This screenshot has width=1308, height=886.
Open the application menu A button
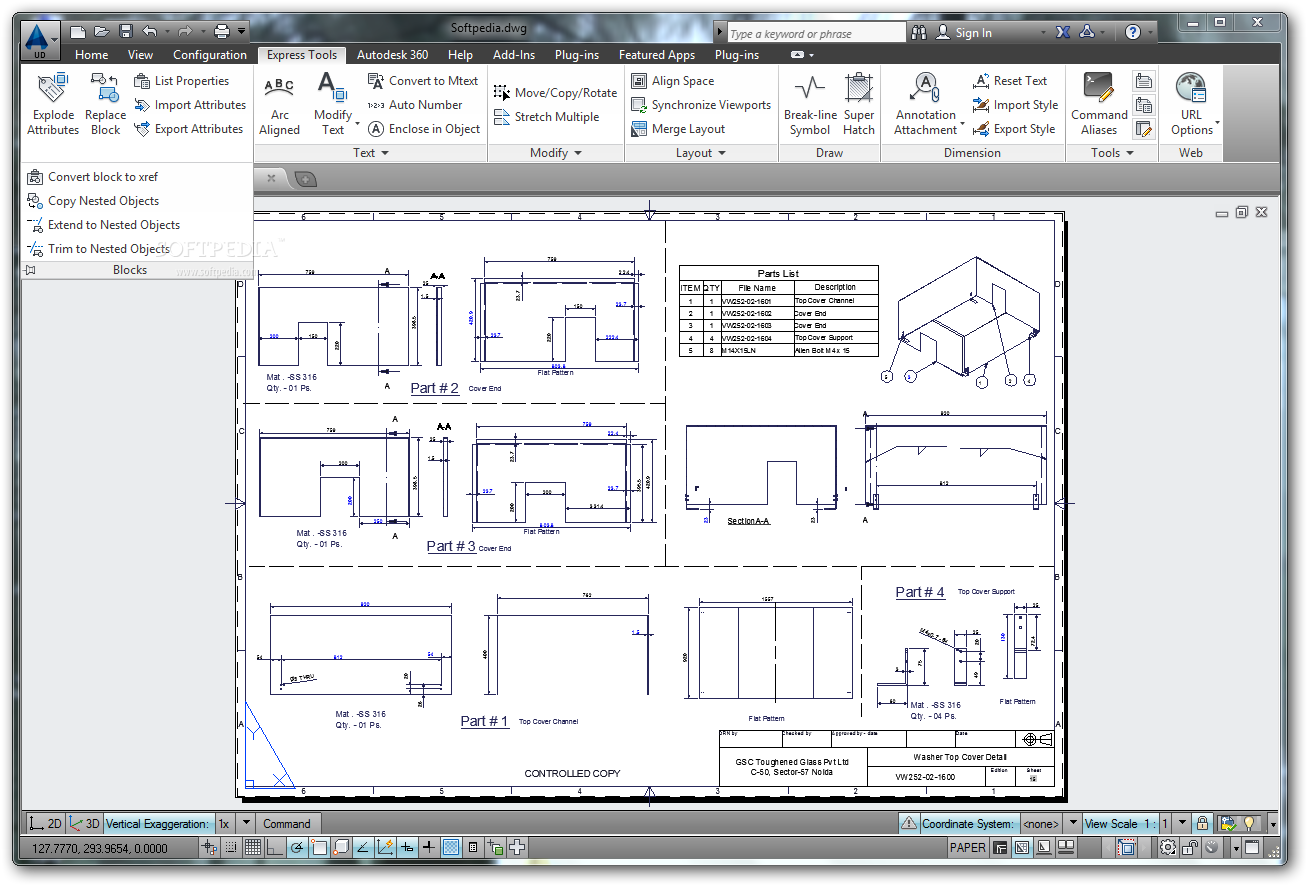(x=40, y=42)
